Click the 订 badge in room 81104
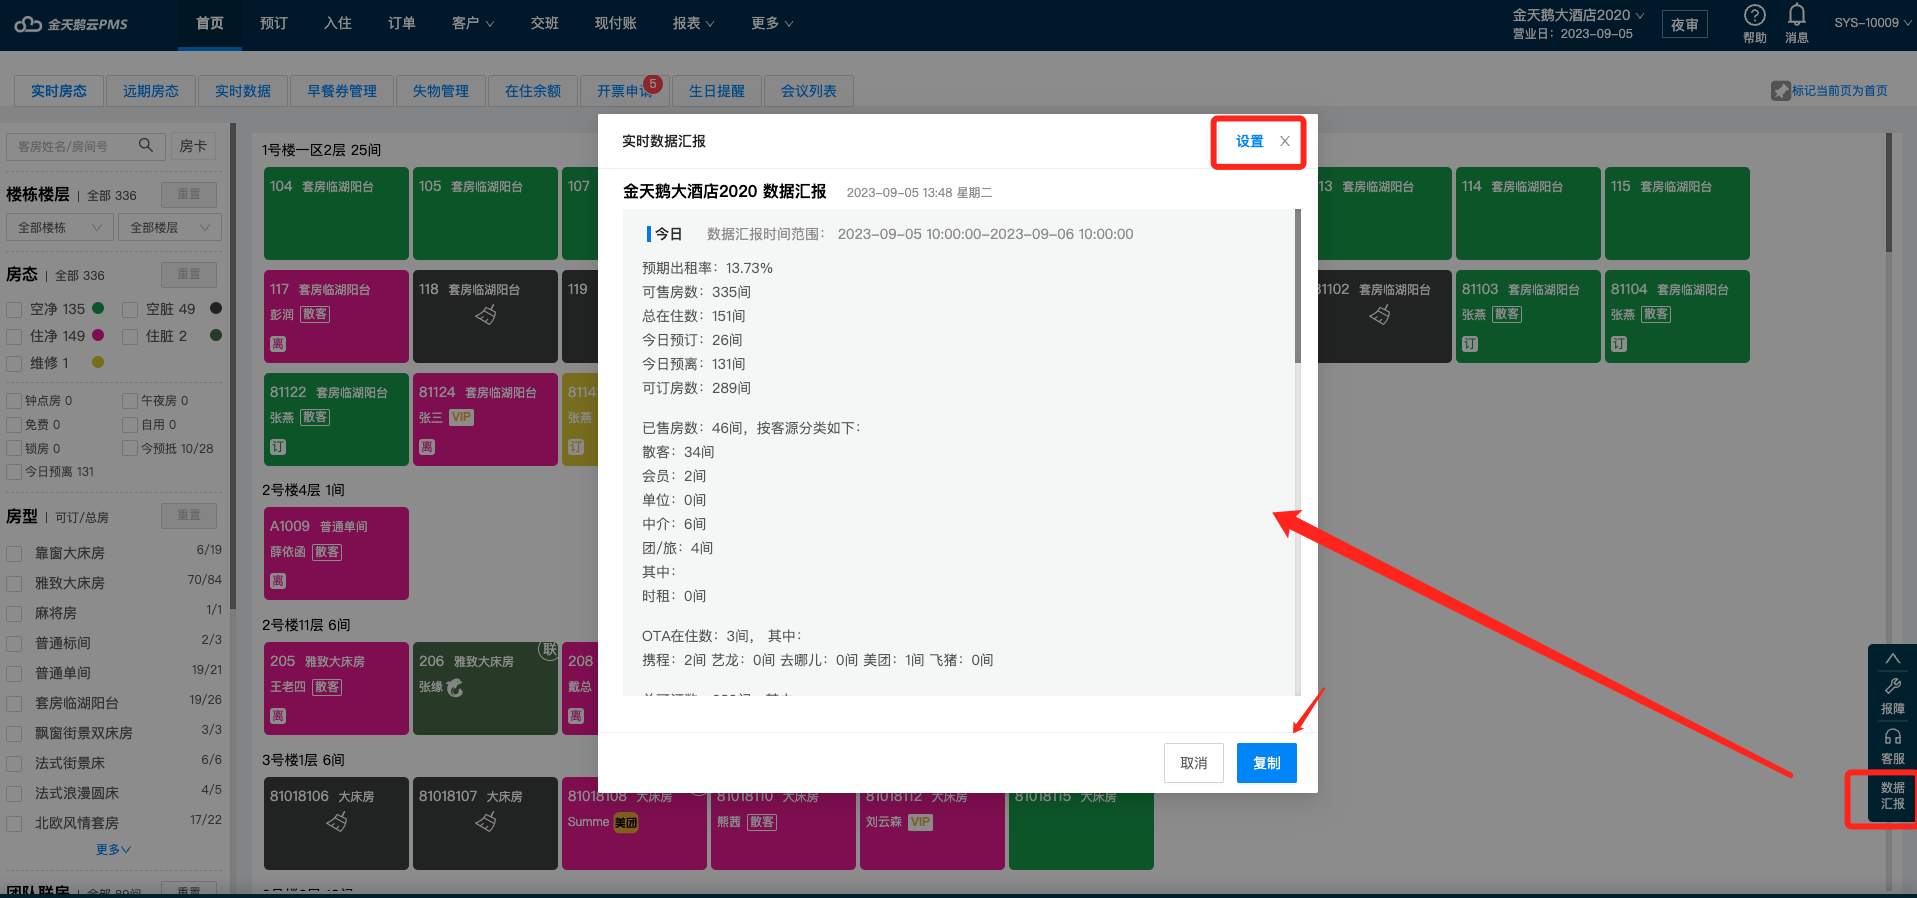 coord(1619,344)
